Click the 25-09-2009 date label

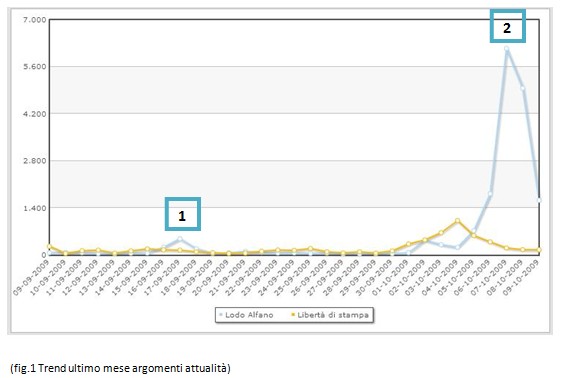(293, 278)
